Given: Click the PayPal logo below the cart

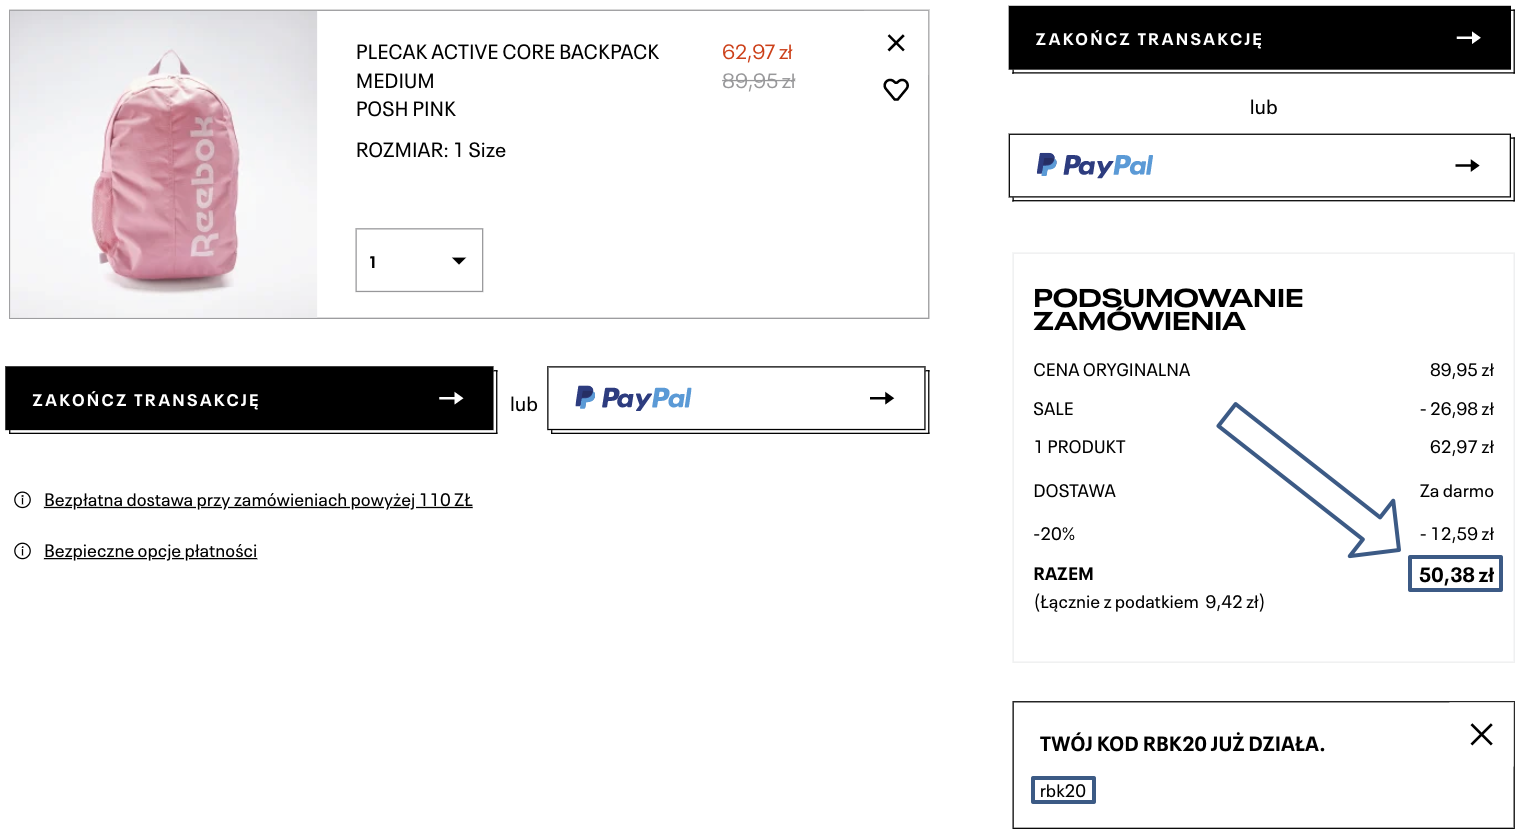Looking at the screenshot, I should (635, 398).
